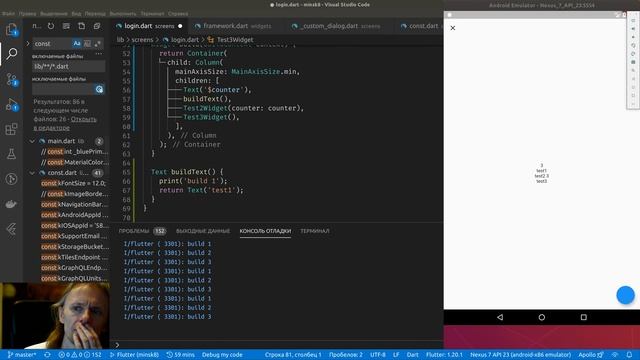
Task: Open the Search view in activity bar
Action: pyautogui.click(x=11, y=53)
